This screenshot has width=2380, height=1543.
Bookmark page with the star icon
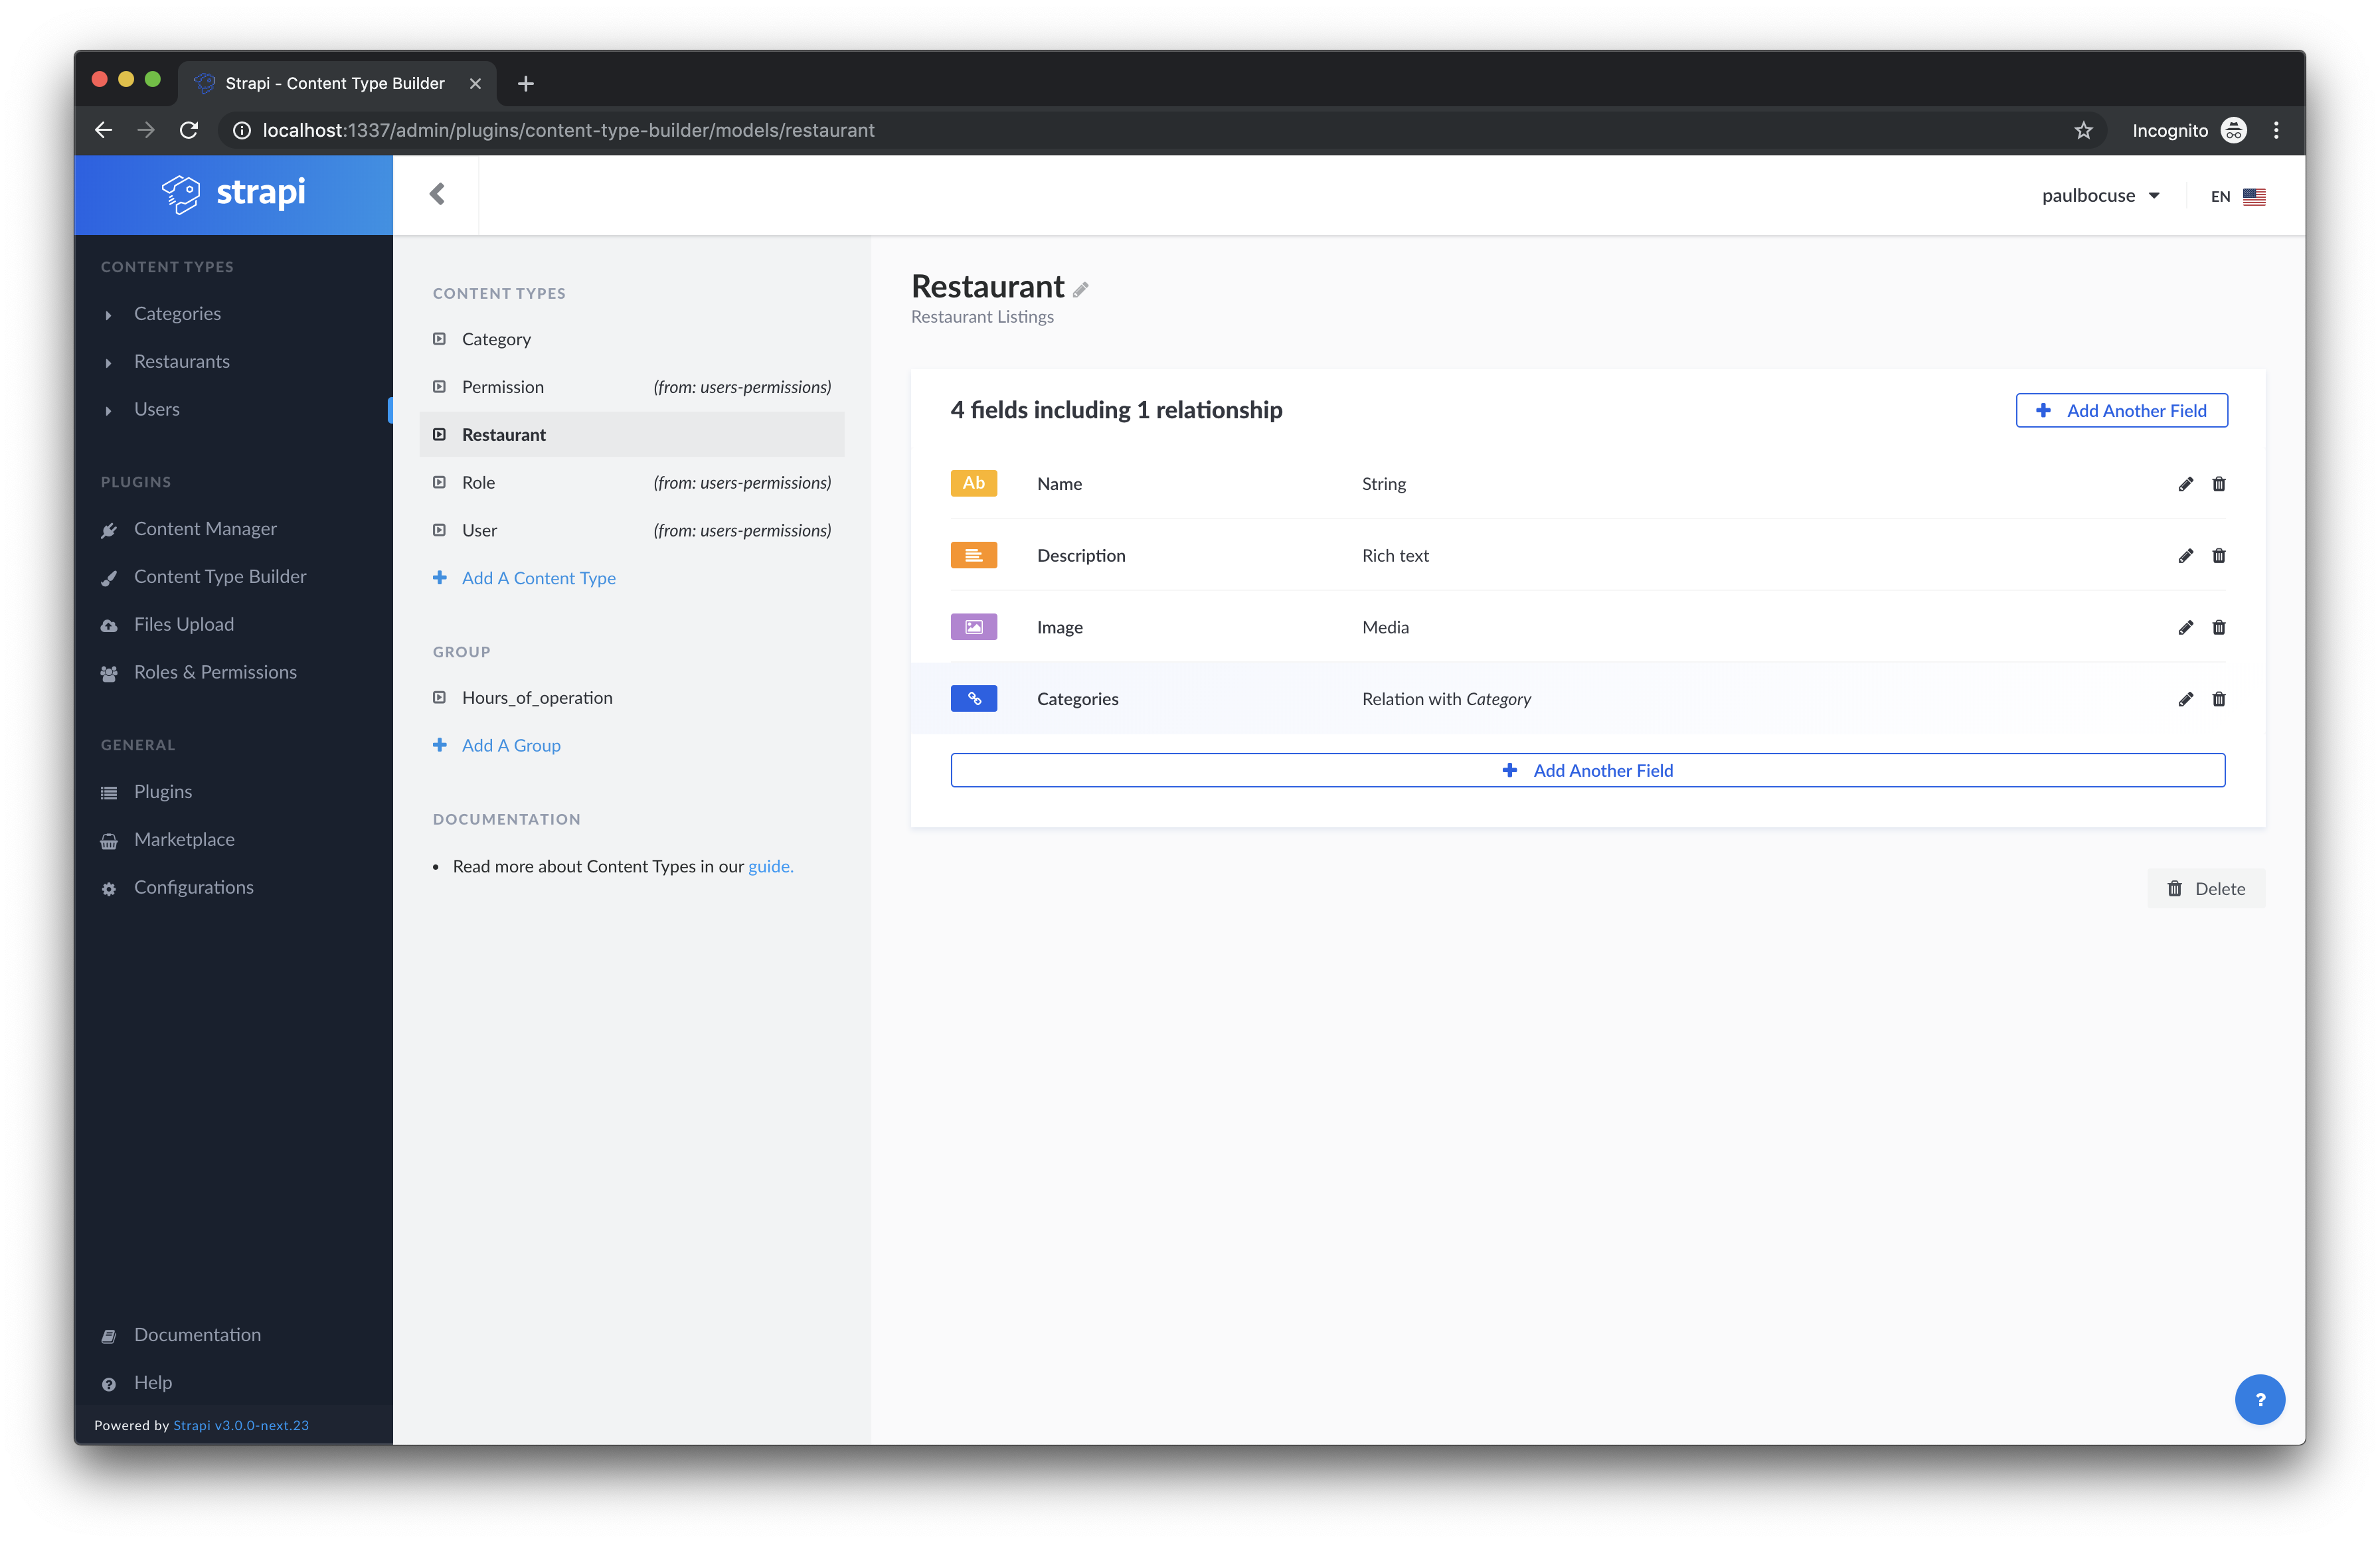click(x=2083, y=131)
